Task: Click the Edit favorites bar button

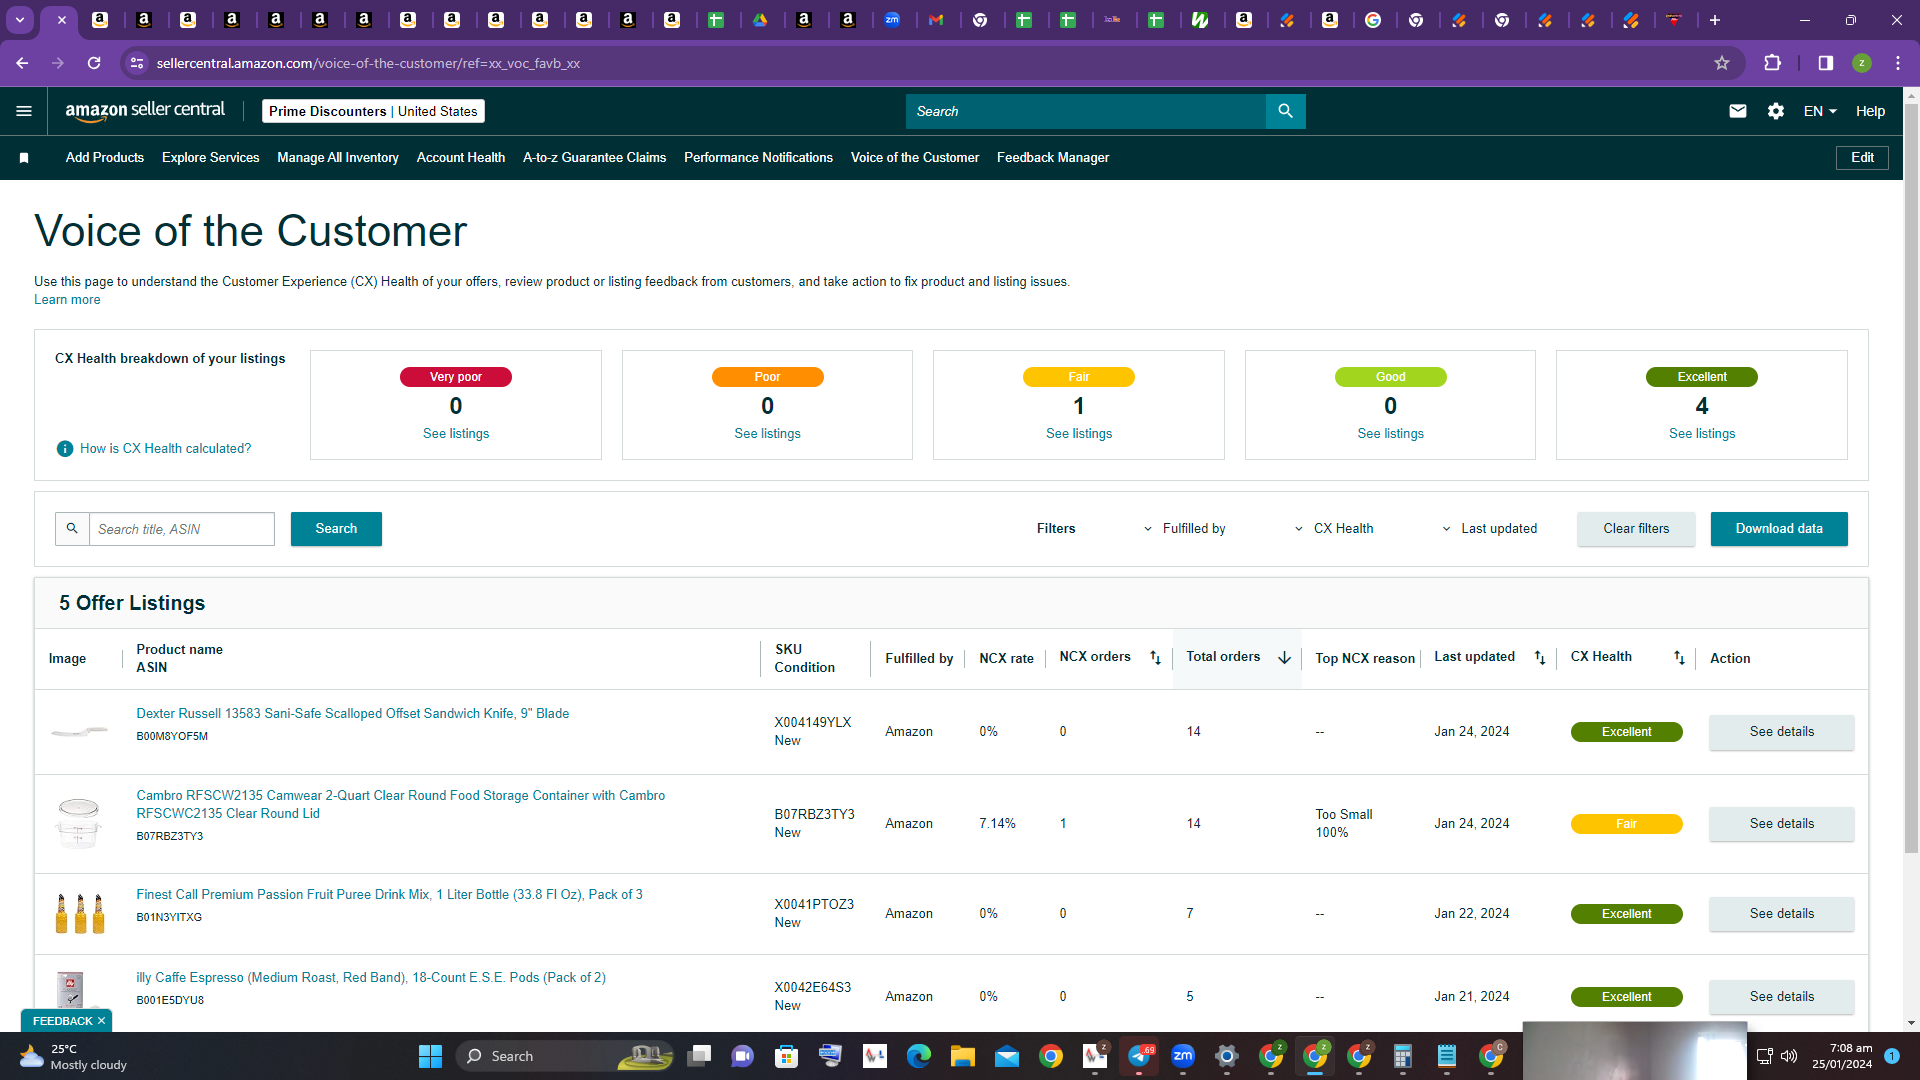Action: click(x=1862, y=158)
